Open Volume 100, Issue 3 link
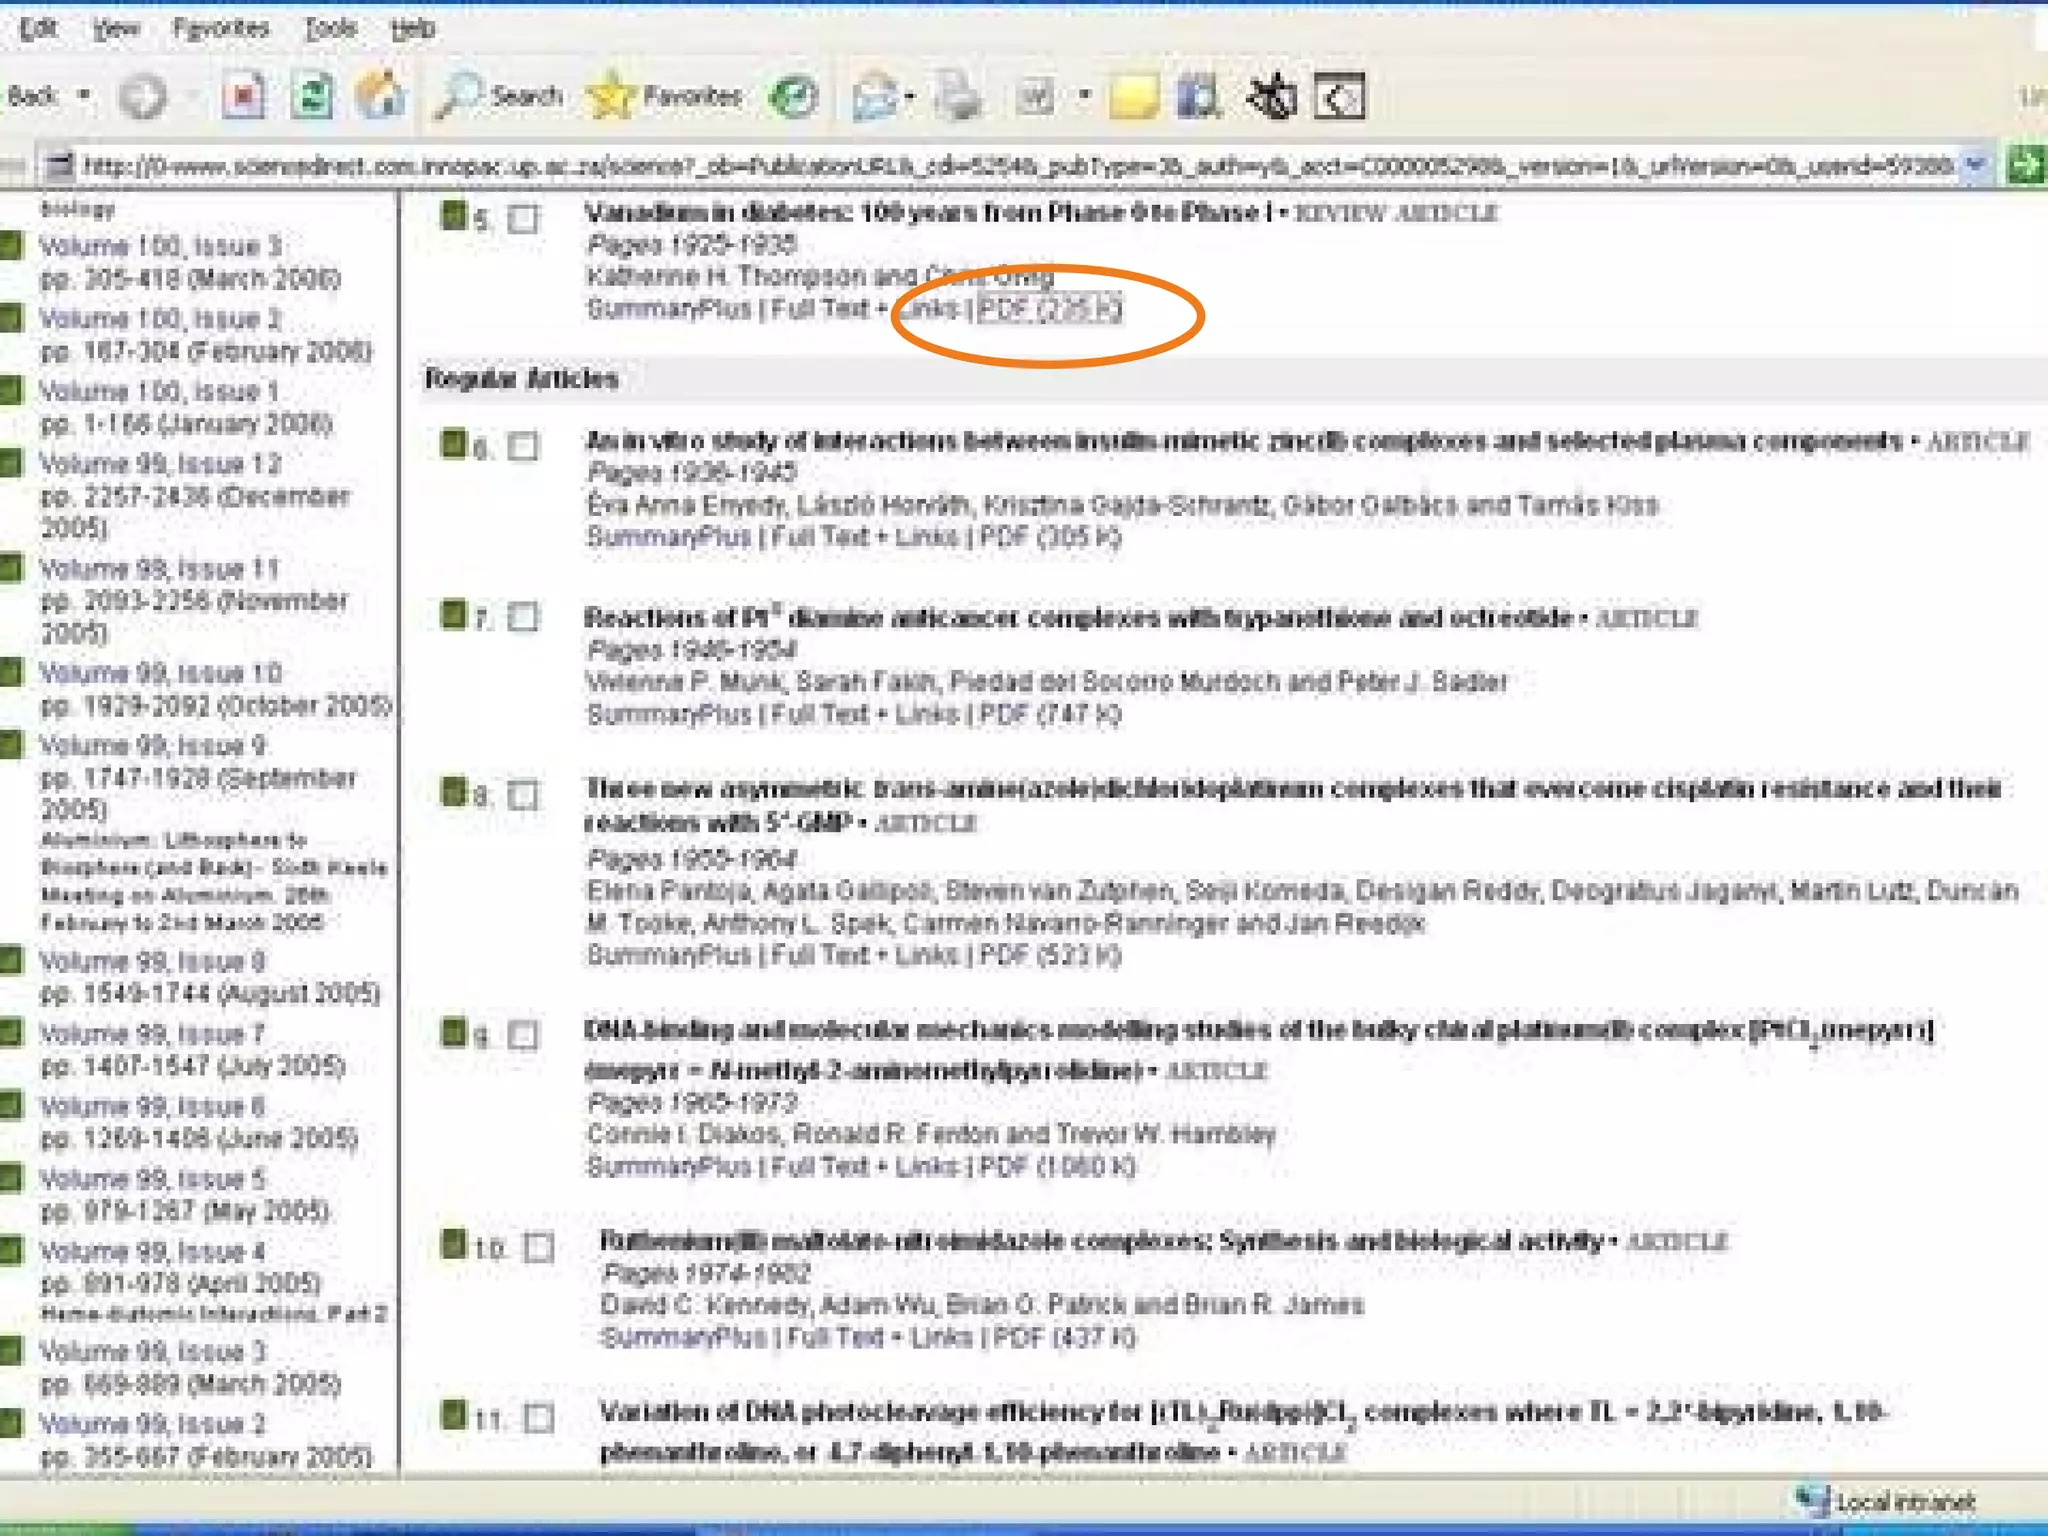Viewport: 2048px width, 1536px height. click(x=160, y=246)
